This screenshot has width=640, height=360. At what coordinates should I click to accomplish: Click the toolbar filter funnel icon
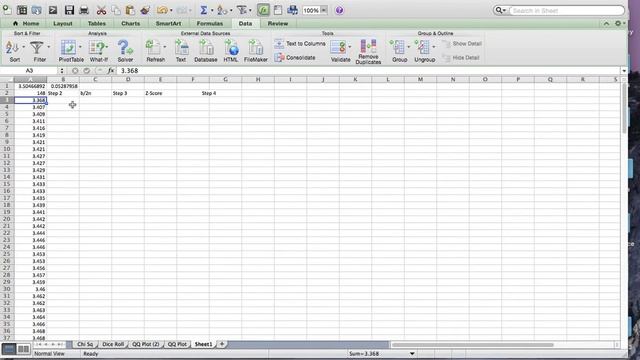[242, 10]
